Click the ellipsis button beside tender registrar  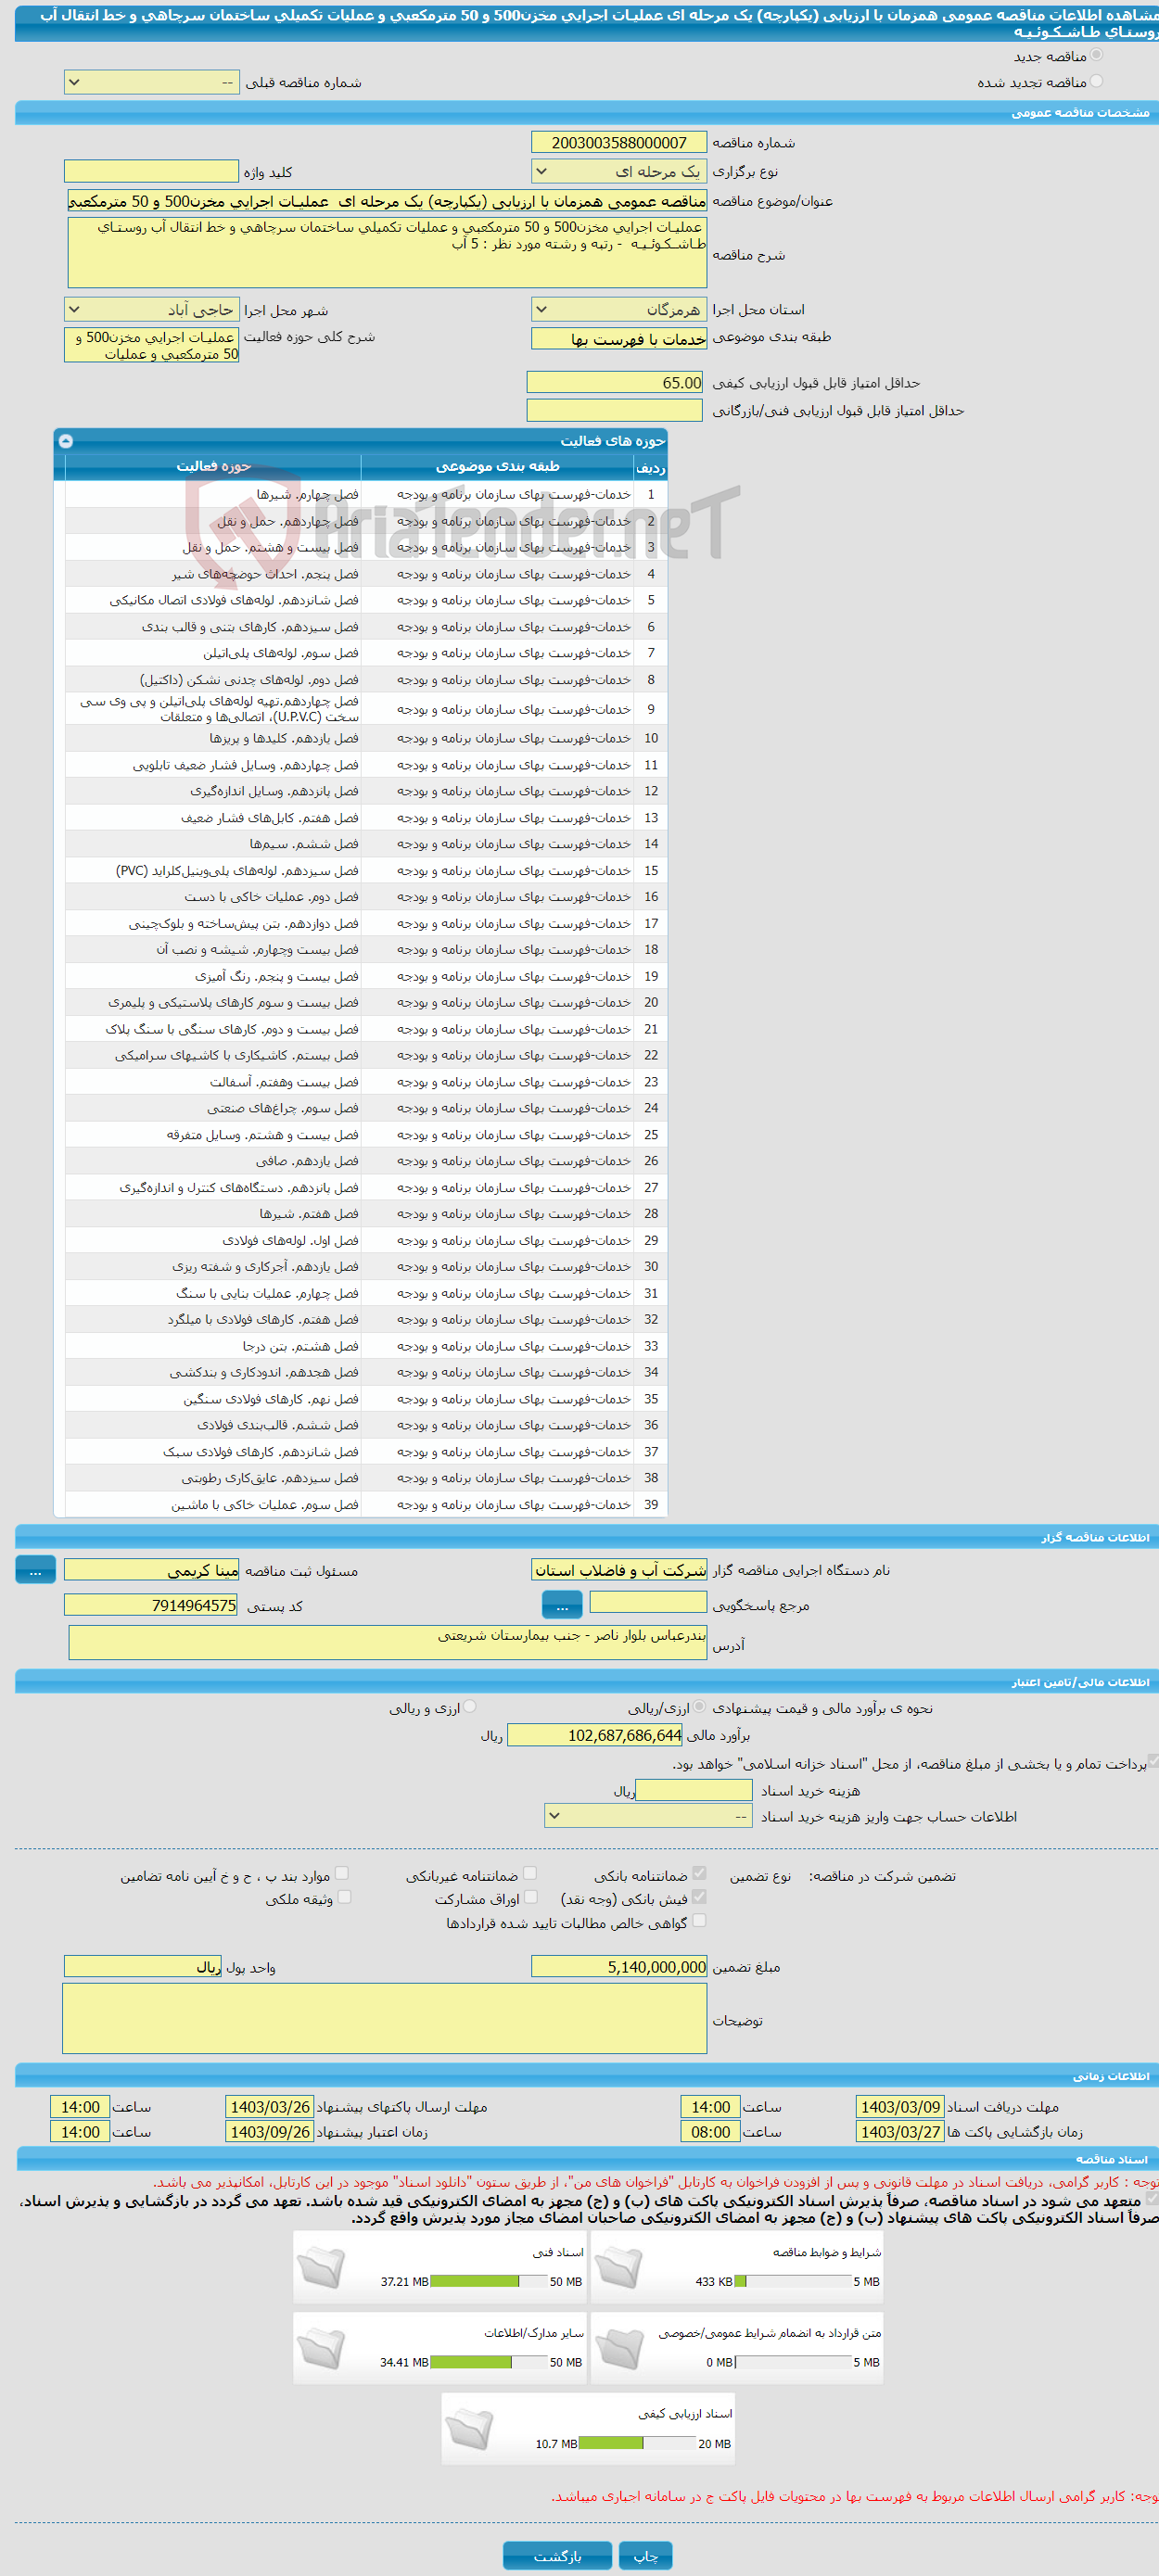pos(36,1571)
